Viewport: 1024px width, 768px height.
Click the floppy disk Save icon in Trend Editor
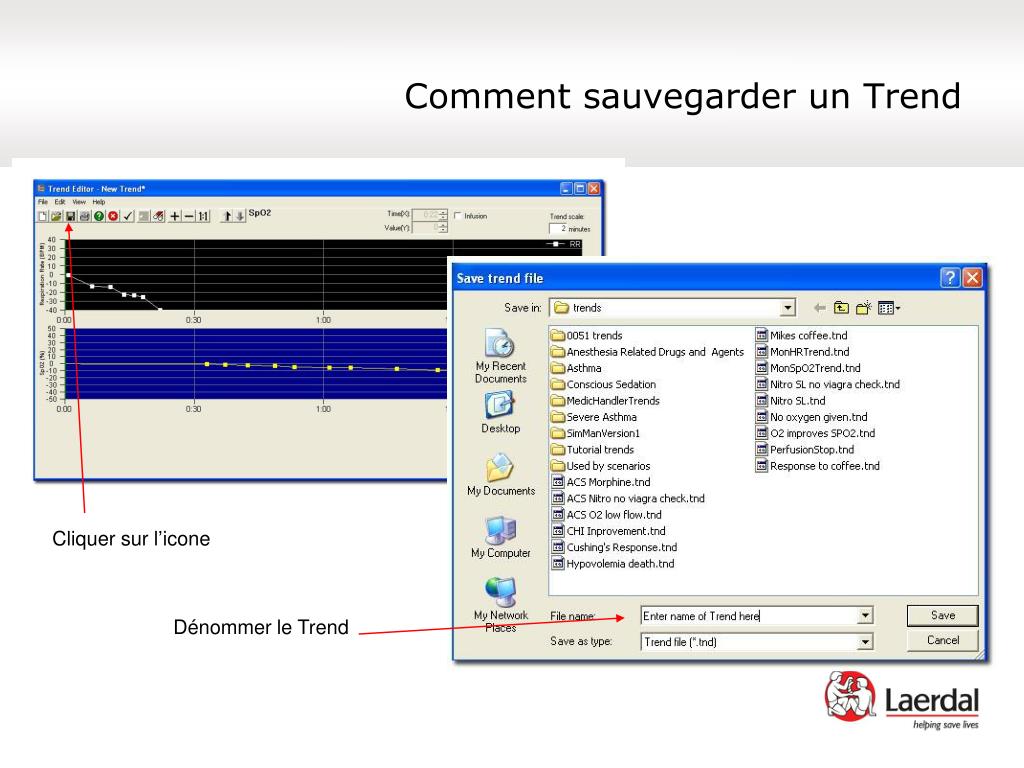[x=71, y=216]
